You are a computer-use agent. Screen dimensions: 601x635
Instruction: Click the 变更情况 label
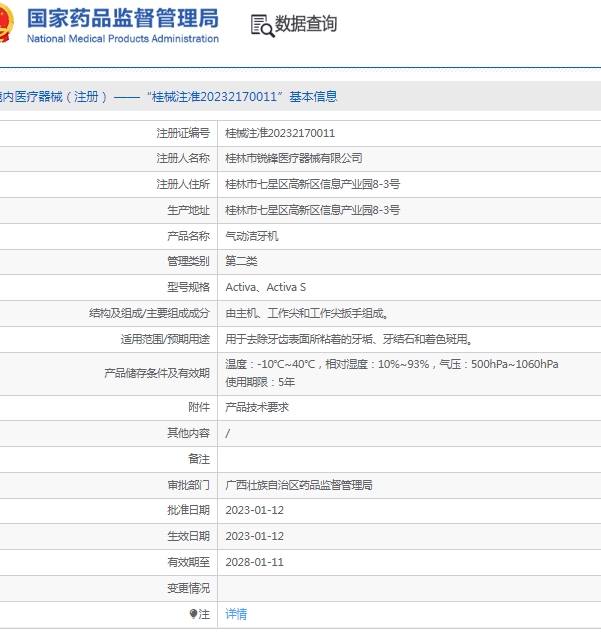pos(188,588)
